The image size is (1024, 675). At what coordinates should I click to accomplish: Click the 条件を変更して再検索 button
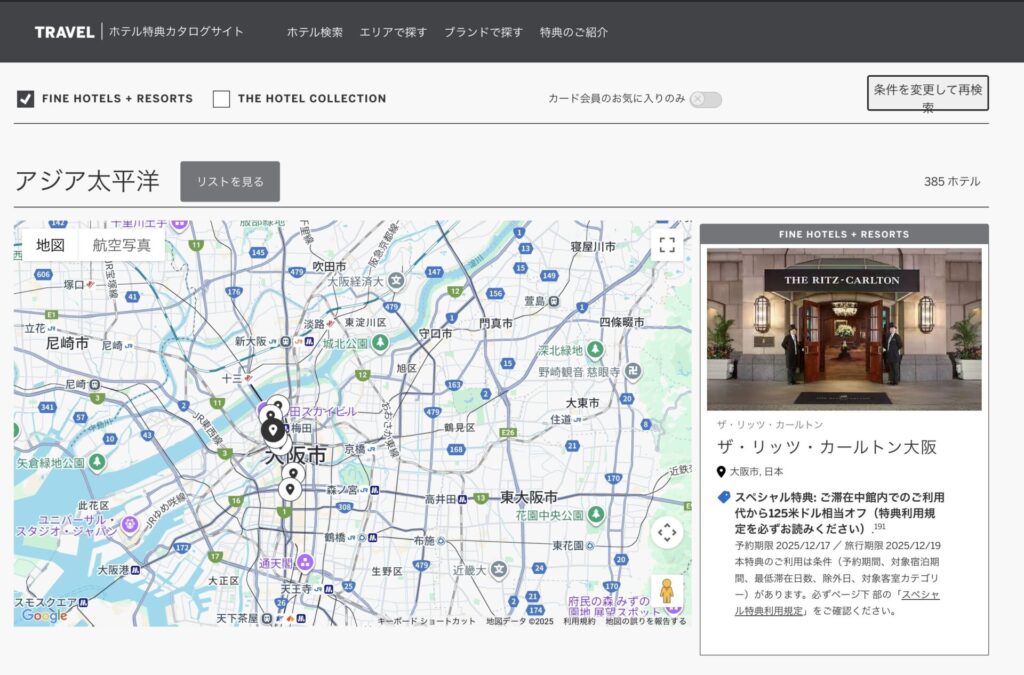(x=927, y=93)
